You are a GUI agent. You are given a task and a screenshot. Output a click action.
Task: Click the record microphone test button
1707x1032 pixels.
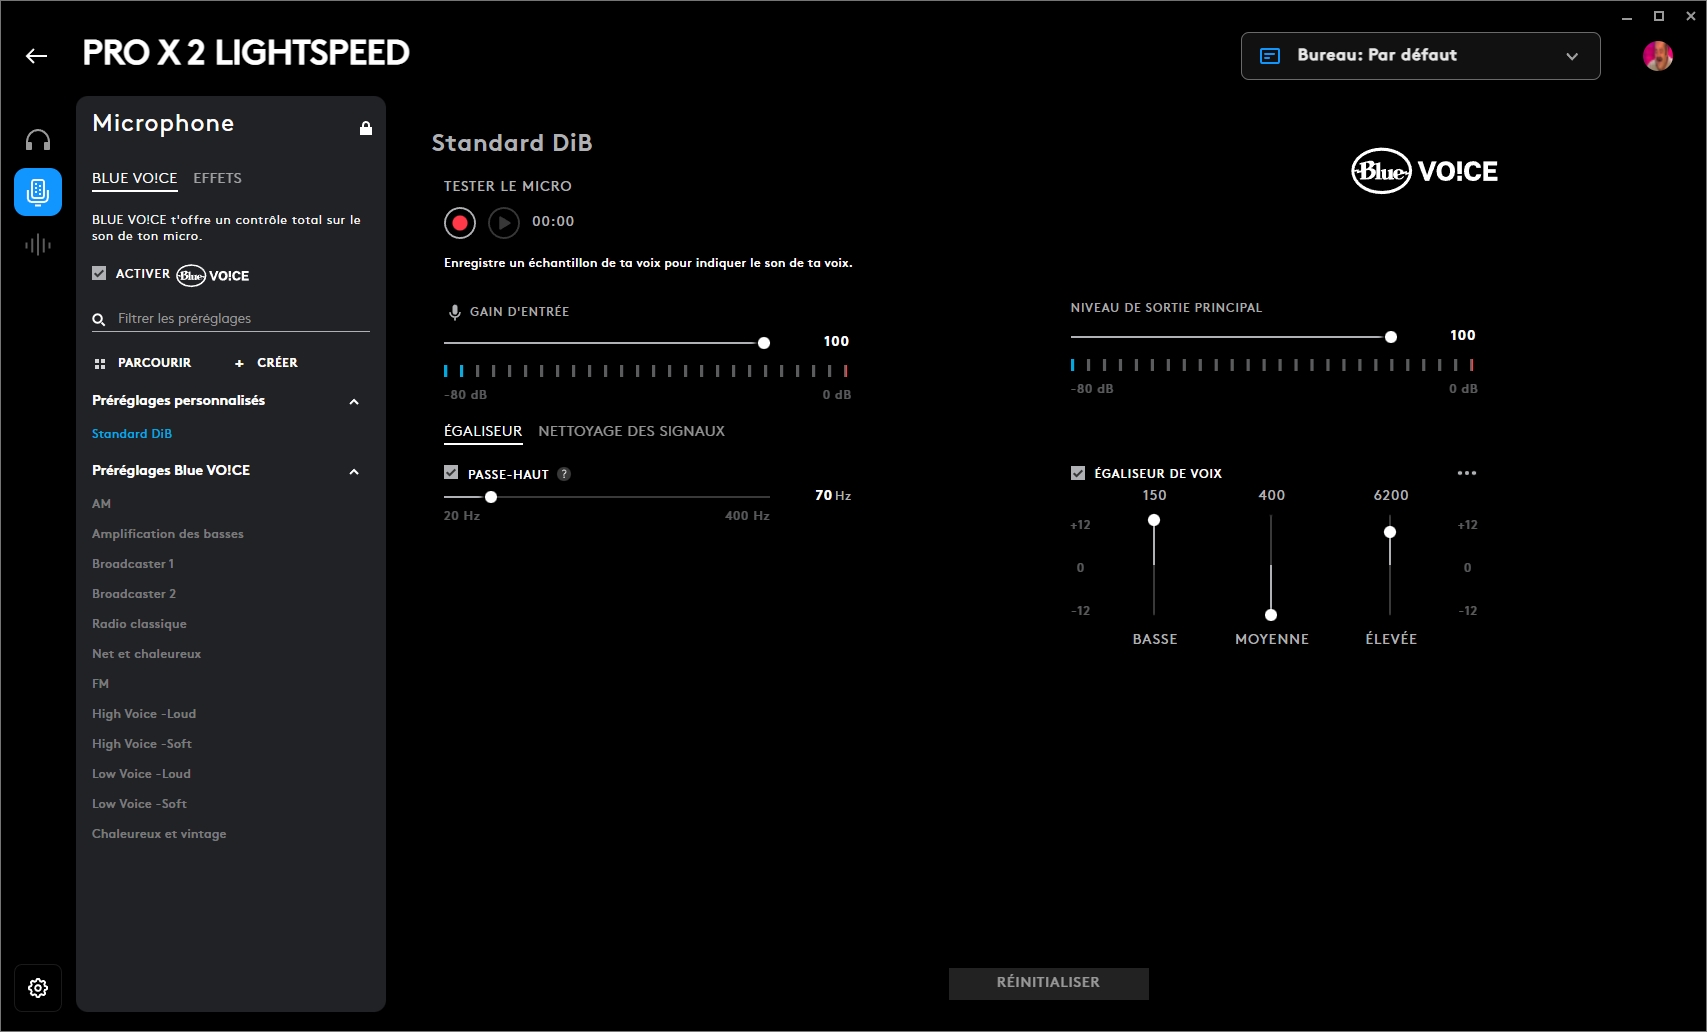click(x=460, y=223)
